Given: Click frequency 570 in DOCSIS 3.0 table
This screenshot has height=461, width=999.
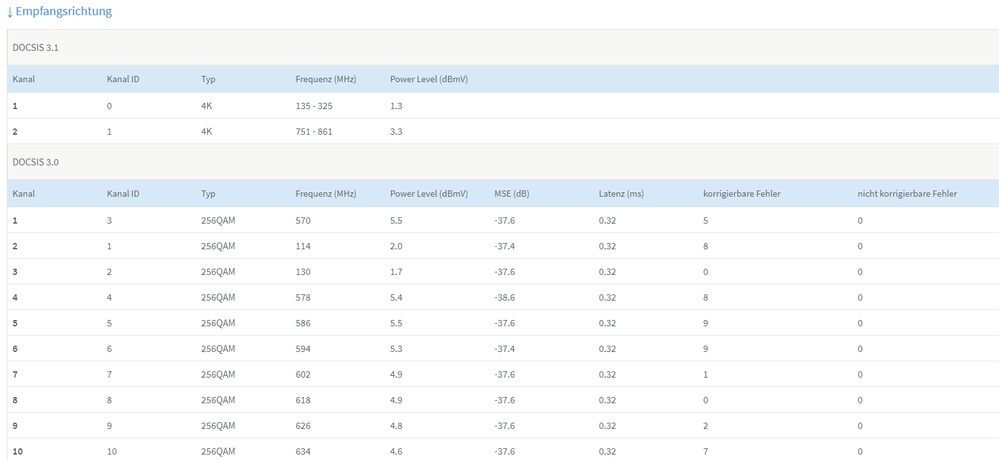Looking at the screenshot, I should click(303, 220).
